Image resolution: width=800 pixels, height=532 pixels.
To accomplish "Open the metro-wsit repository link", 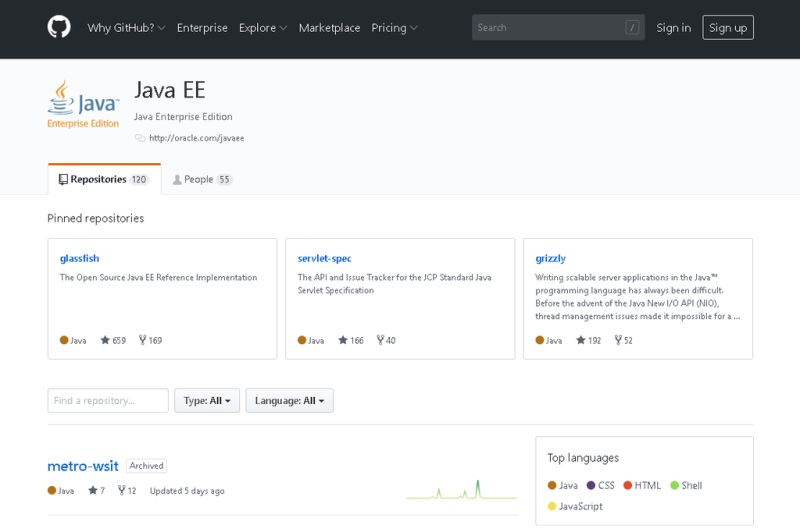I will click(83, 466).
